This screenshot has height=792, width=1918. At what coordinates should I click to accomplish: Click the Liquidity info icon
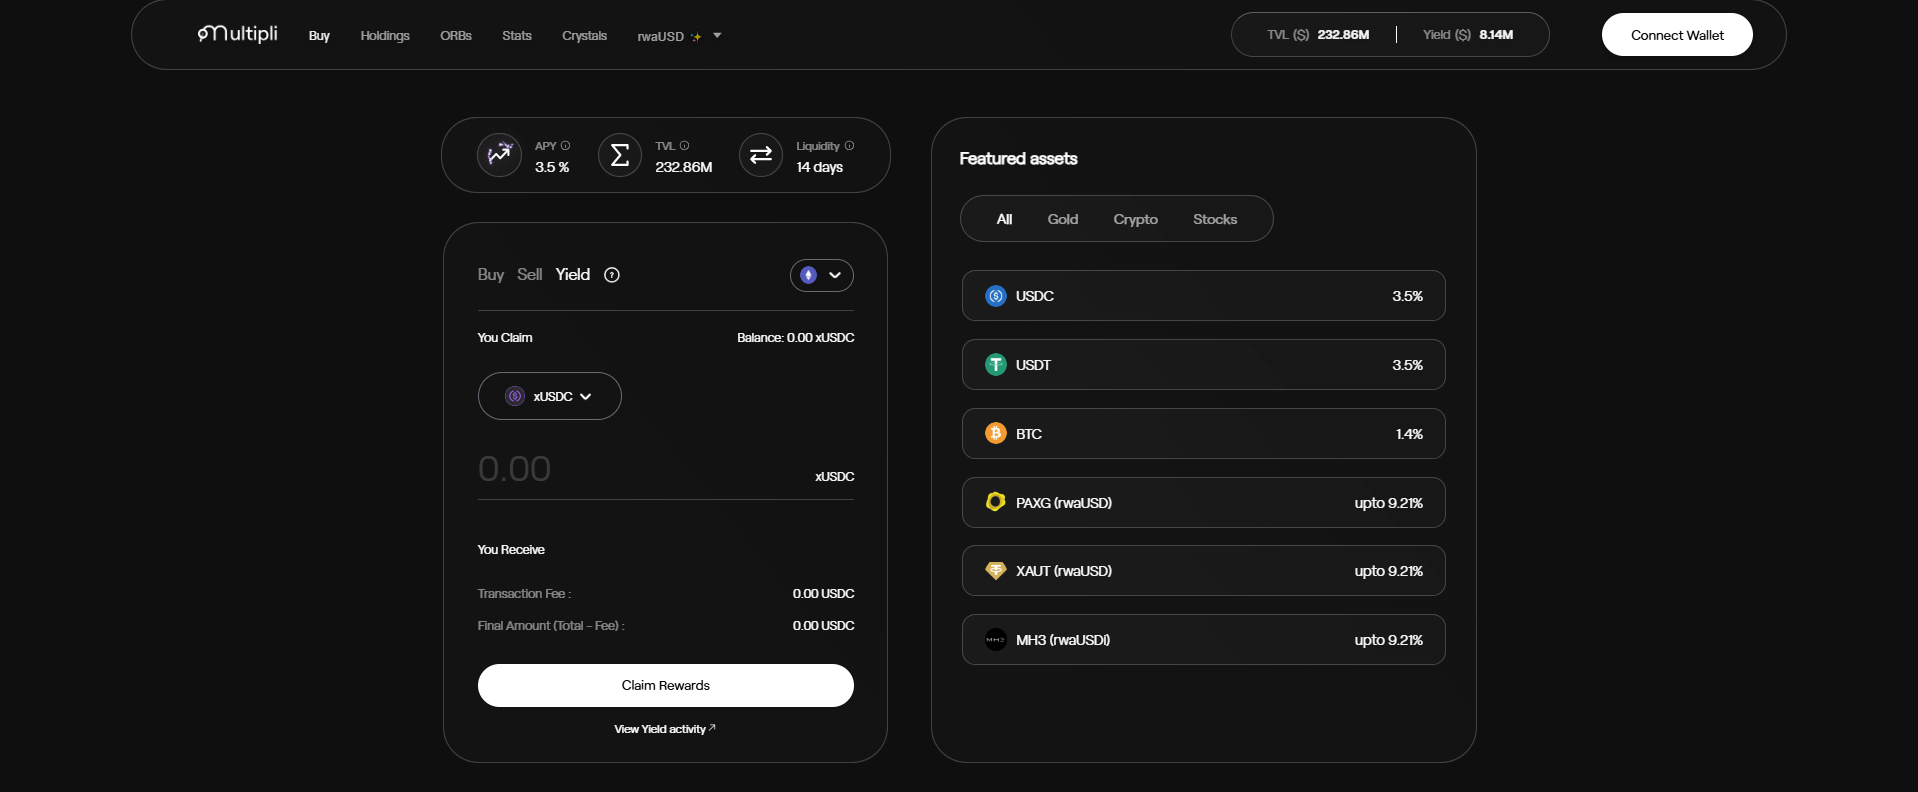850,146
